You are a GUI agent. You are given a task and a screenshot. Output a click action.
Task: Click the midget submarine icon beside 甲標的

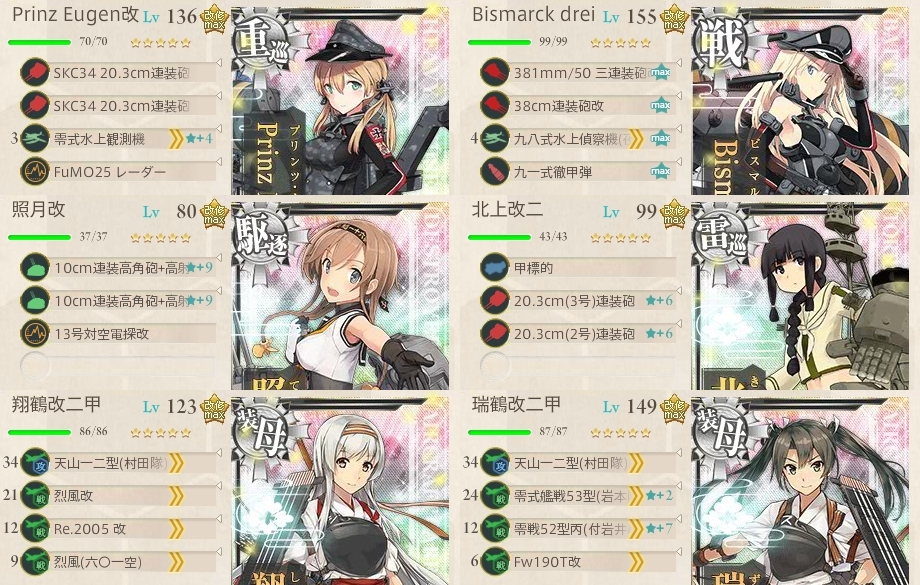[495, 268]
